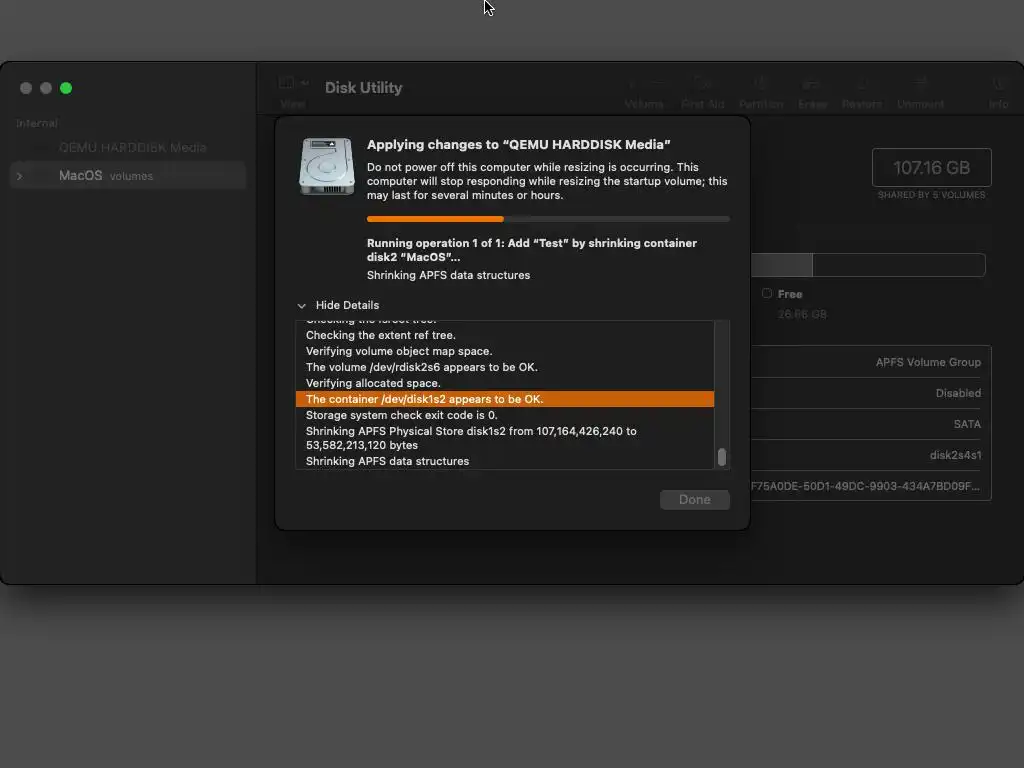
Task: Open the Info toolbar icon
Action: tap(998, 84)
